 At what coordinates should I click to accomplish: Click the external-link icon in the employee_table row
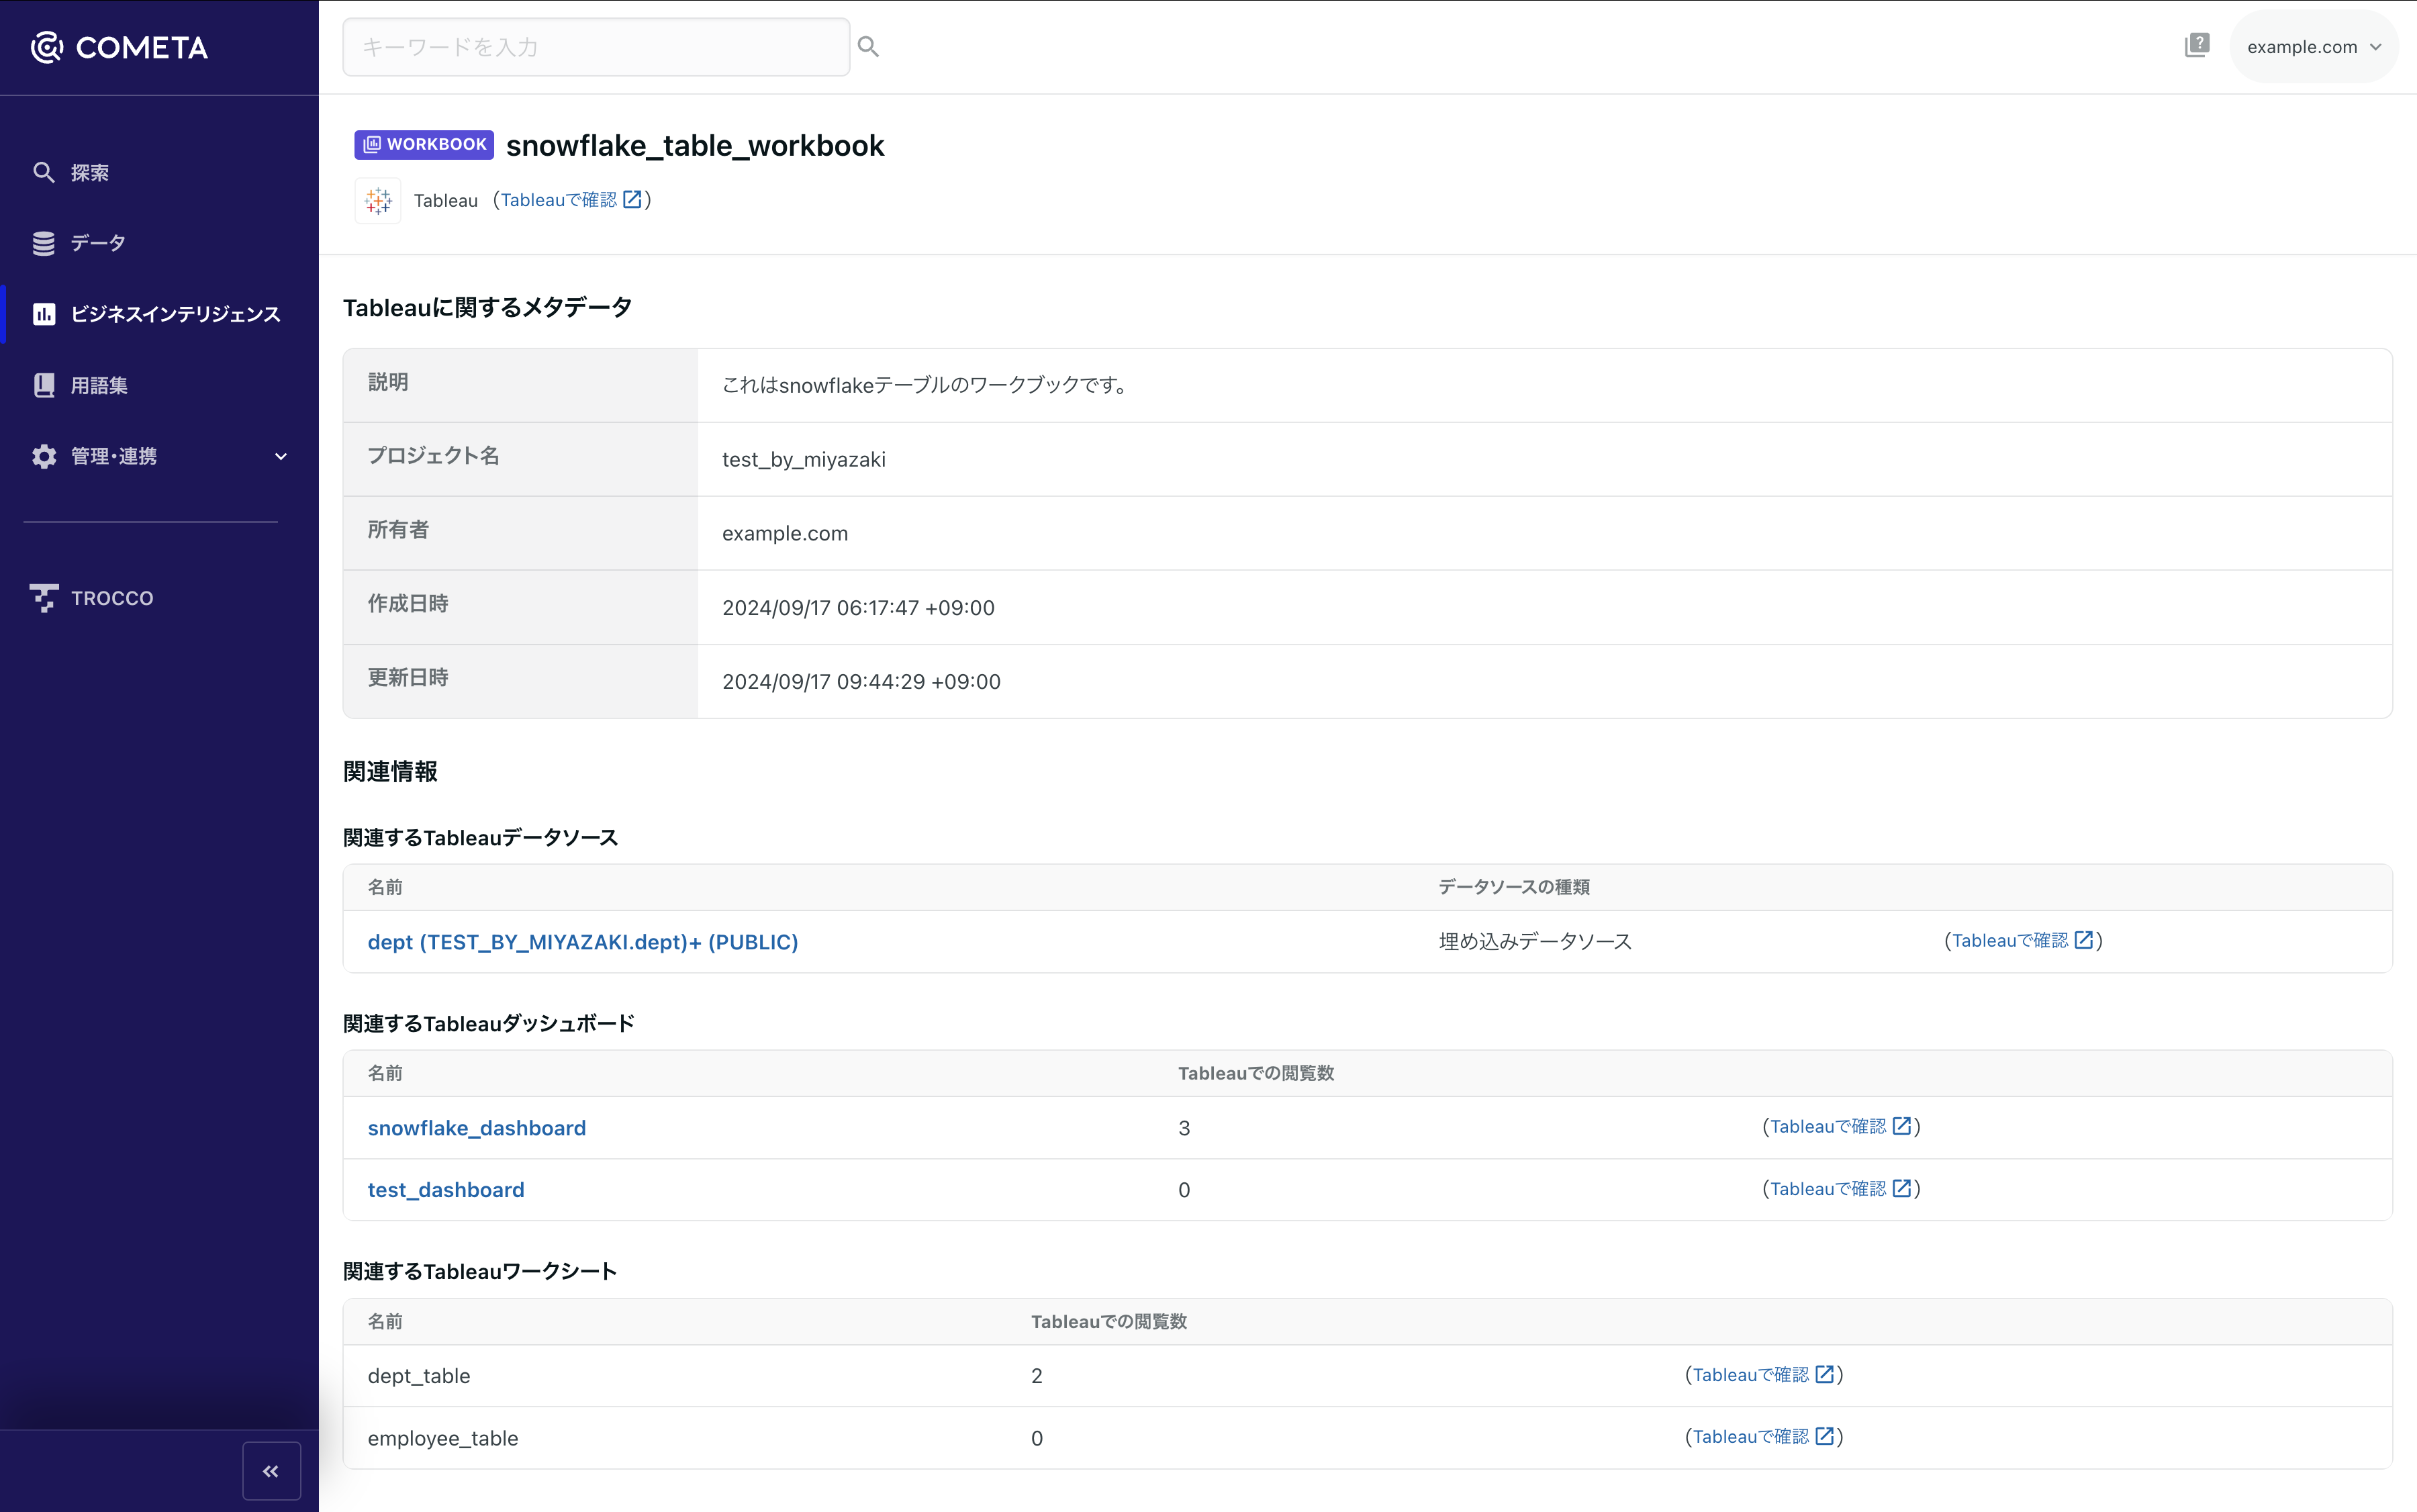pos(1825,1436)
